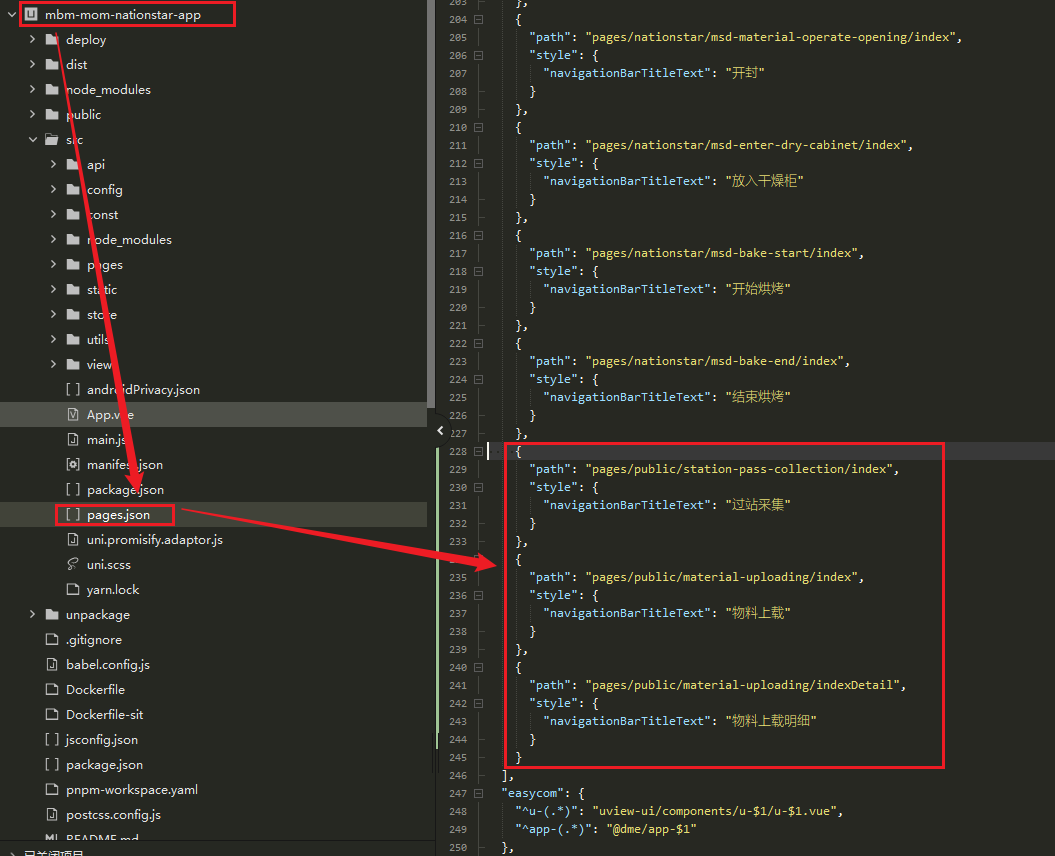The height and width of the screenshot is (856, 1055).
Task: Collapse the src folder chevron
Action: coord(32,140)
